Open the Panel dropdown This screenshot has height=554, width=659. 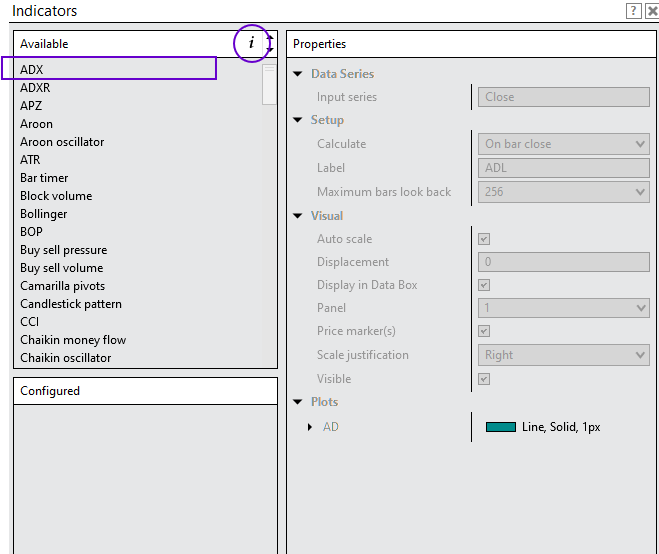coord(564,308)
